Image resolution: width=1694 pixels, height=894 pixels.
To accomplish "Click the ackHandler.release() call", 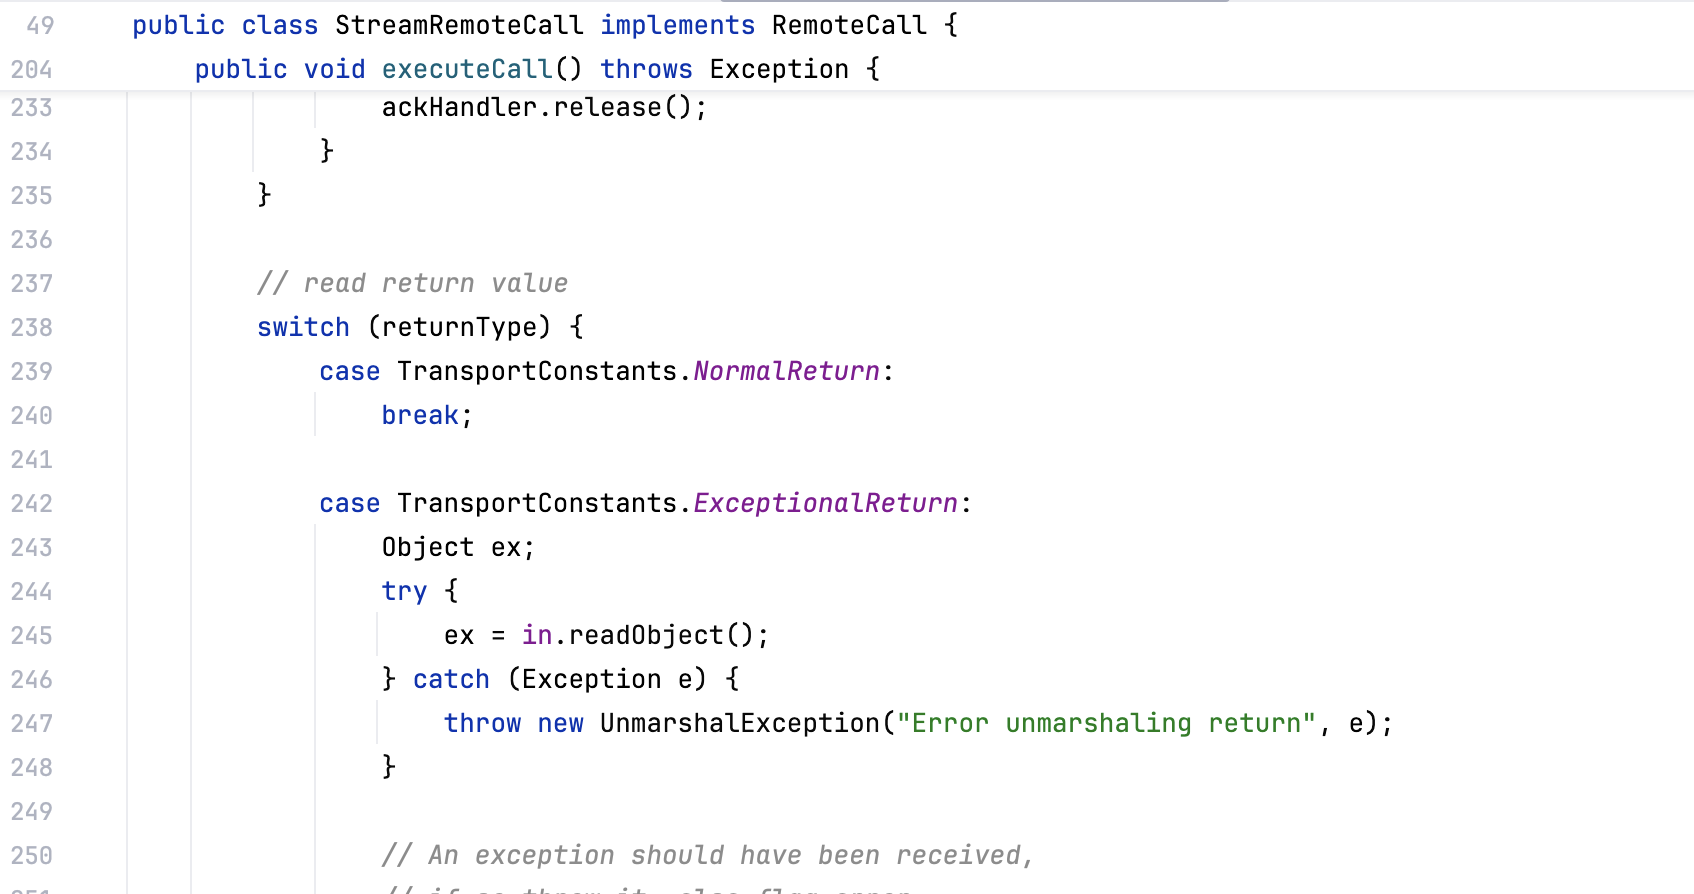I will click(544, 107).
